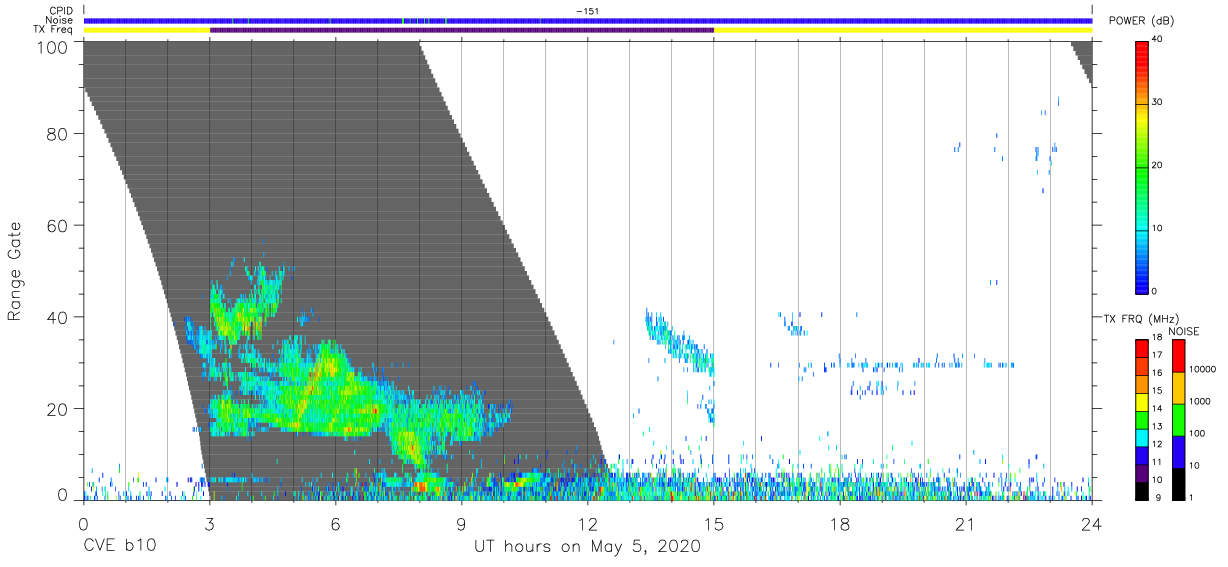
Task: Click the 60 range gate tick label
Action: pyautogui.click(x=58, y=225)
